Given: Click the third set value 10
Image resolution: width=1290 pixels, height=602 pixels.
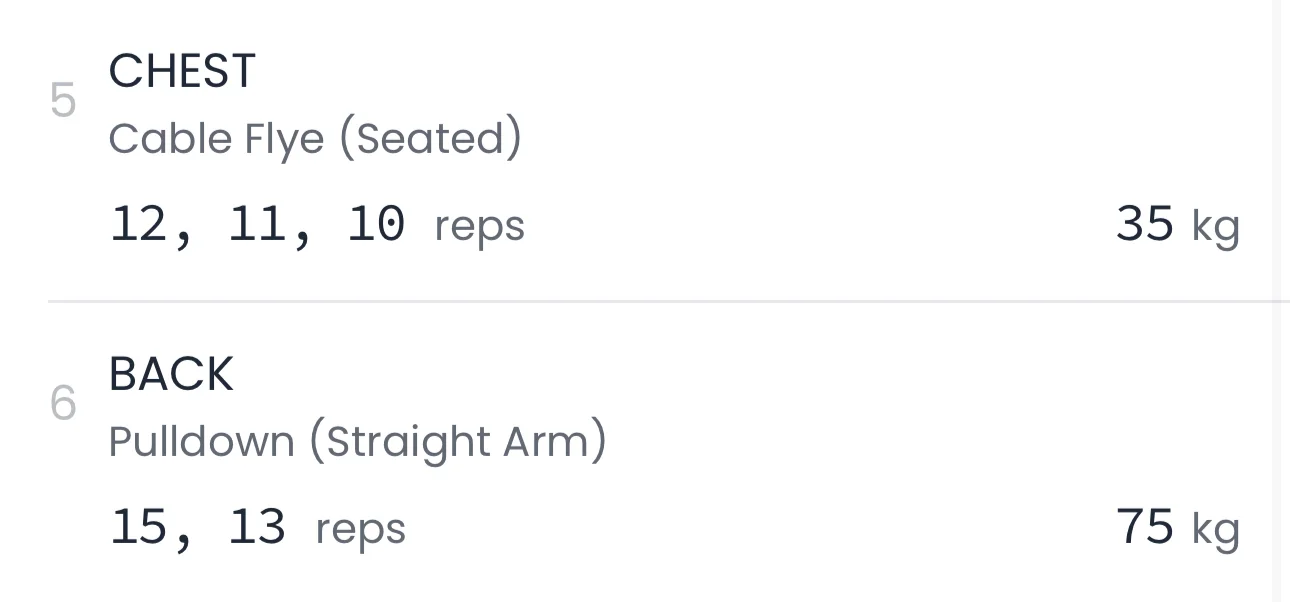Looking at the screenshot, I should pos(376,223).
